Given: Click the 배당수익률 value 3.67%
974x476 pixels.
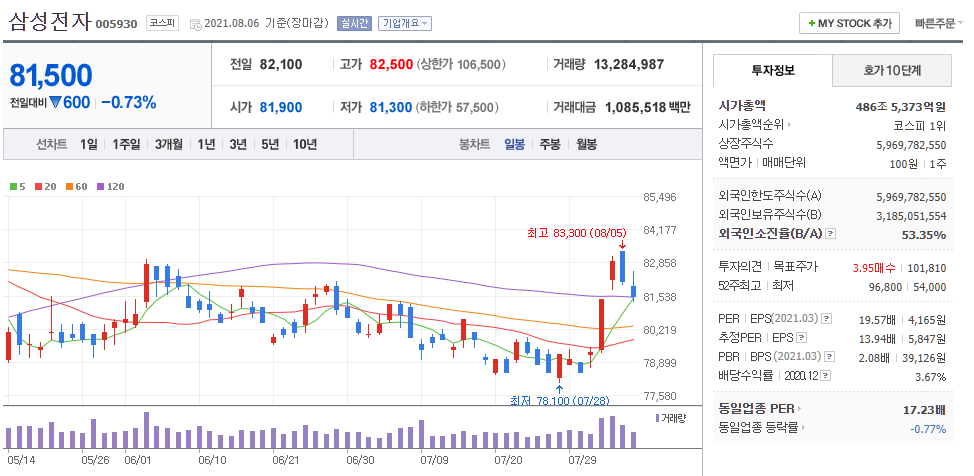Looking at the screenshot, I should click(931, 377).
